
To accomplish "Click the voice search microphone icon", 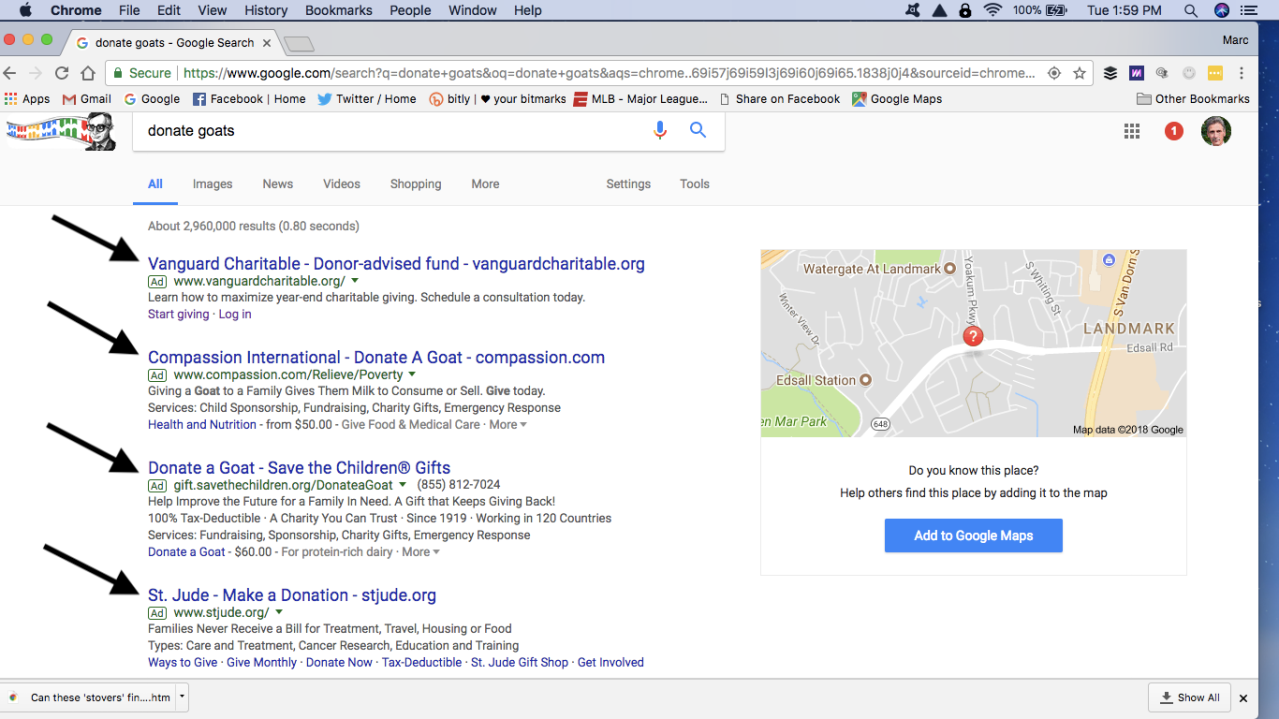I will 659,131.
